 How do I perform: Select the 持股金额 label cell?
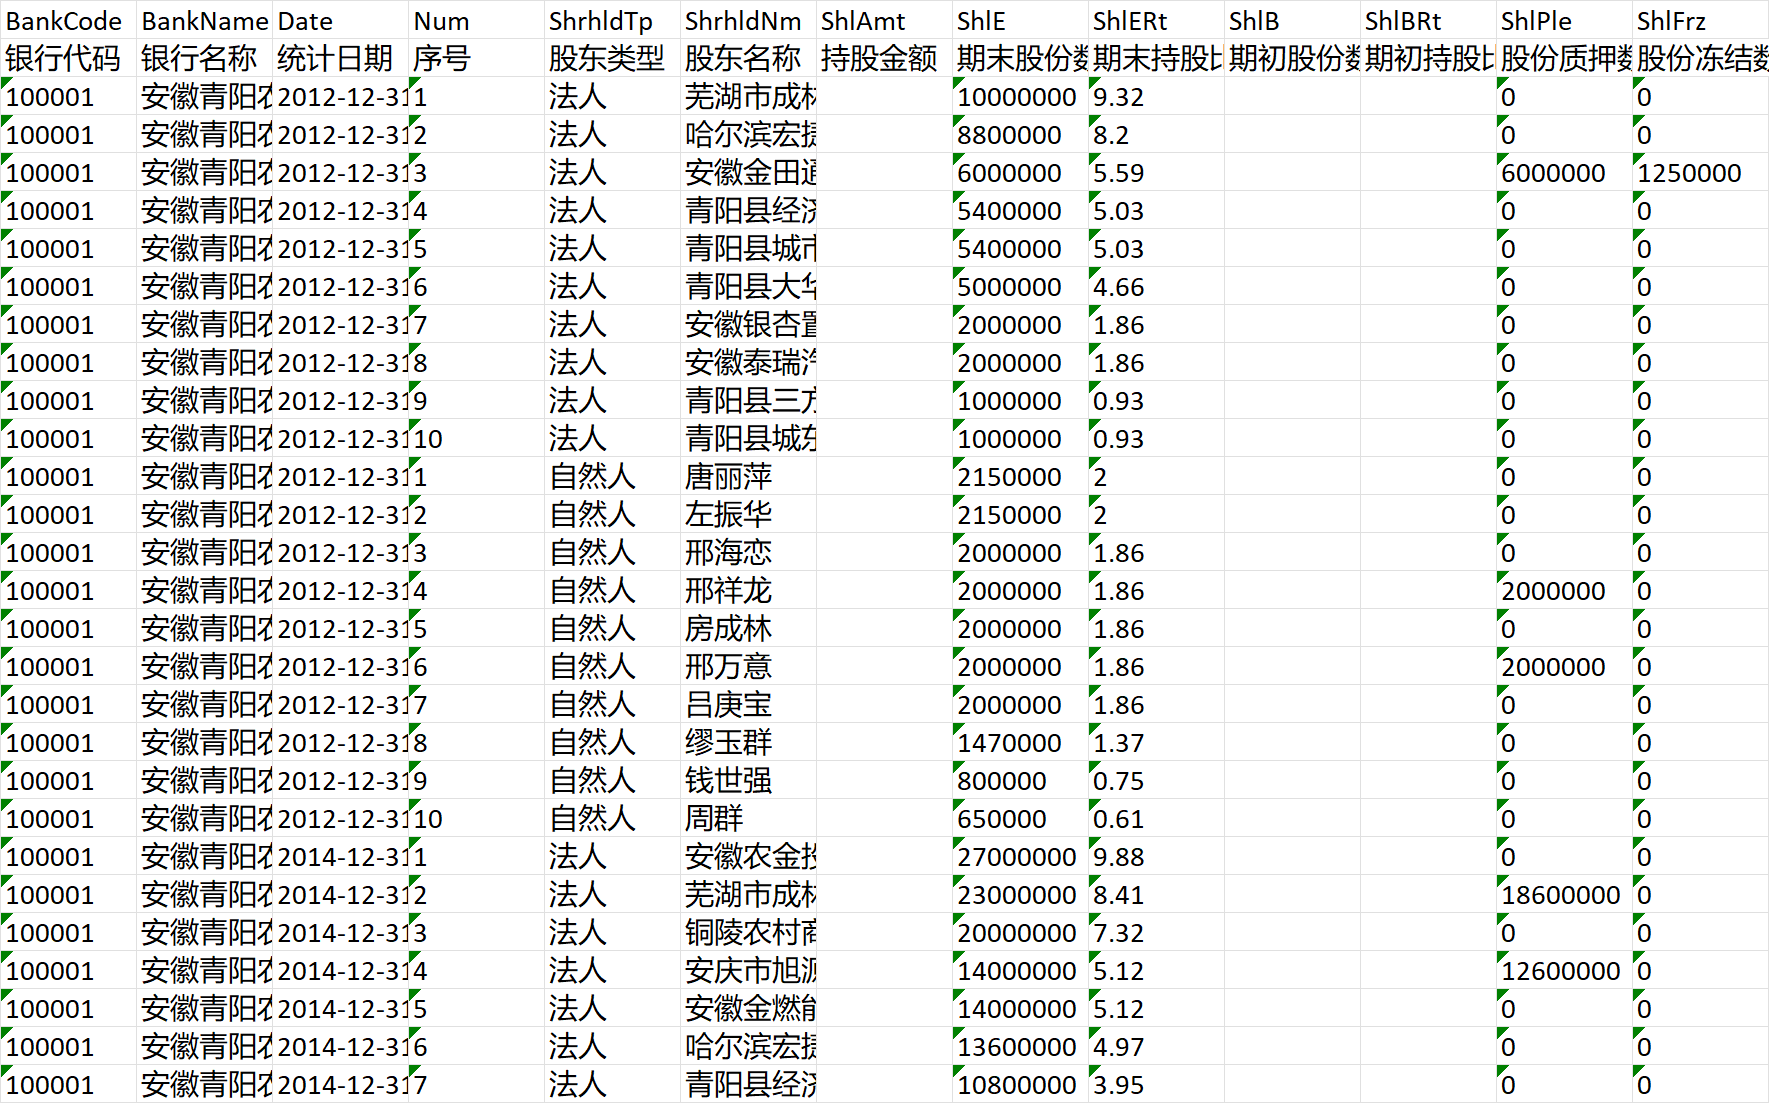pyautogui.click(x=884, y=58)
